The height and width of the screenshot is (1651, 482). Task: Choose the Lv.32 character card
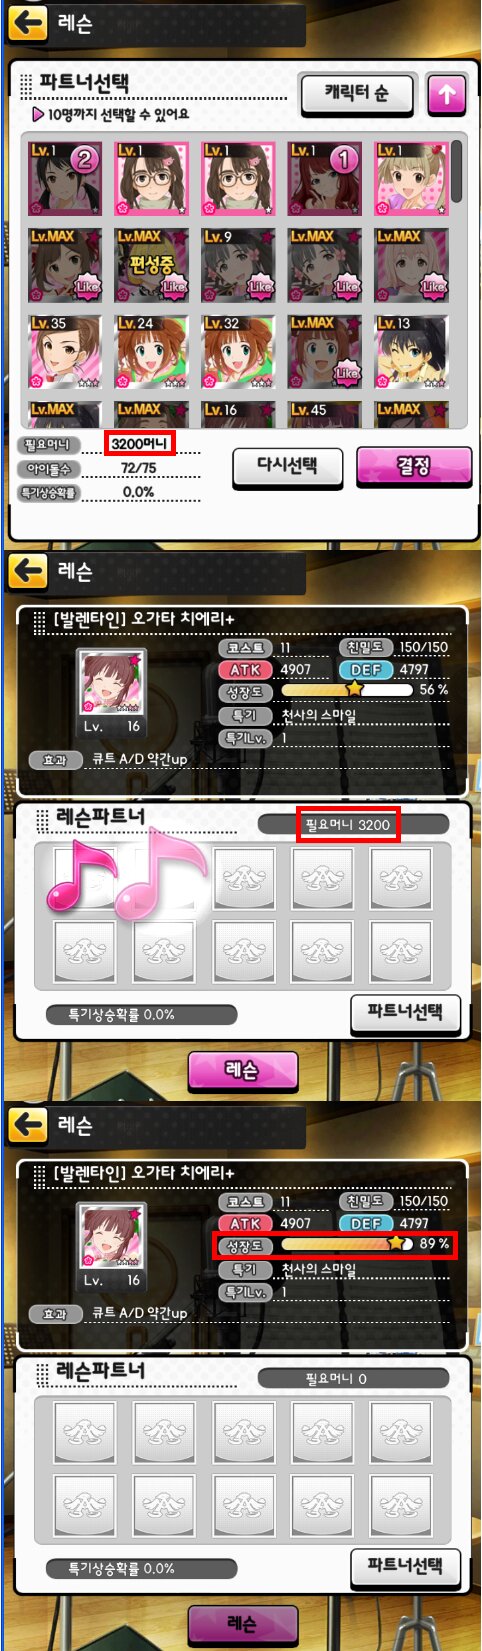click(x=238, y=352)
